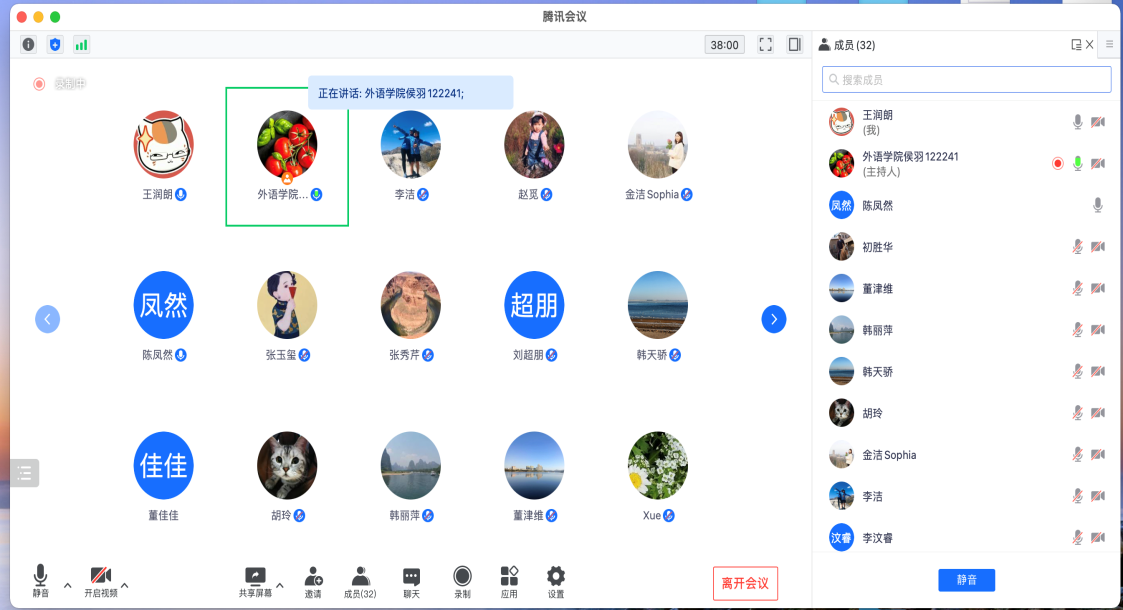The height and width of the screenshot is (610, 1123).
Task: Click the blue Mute (静音) button in member panel
Action: [x=966, y=580]
